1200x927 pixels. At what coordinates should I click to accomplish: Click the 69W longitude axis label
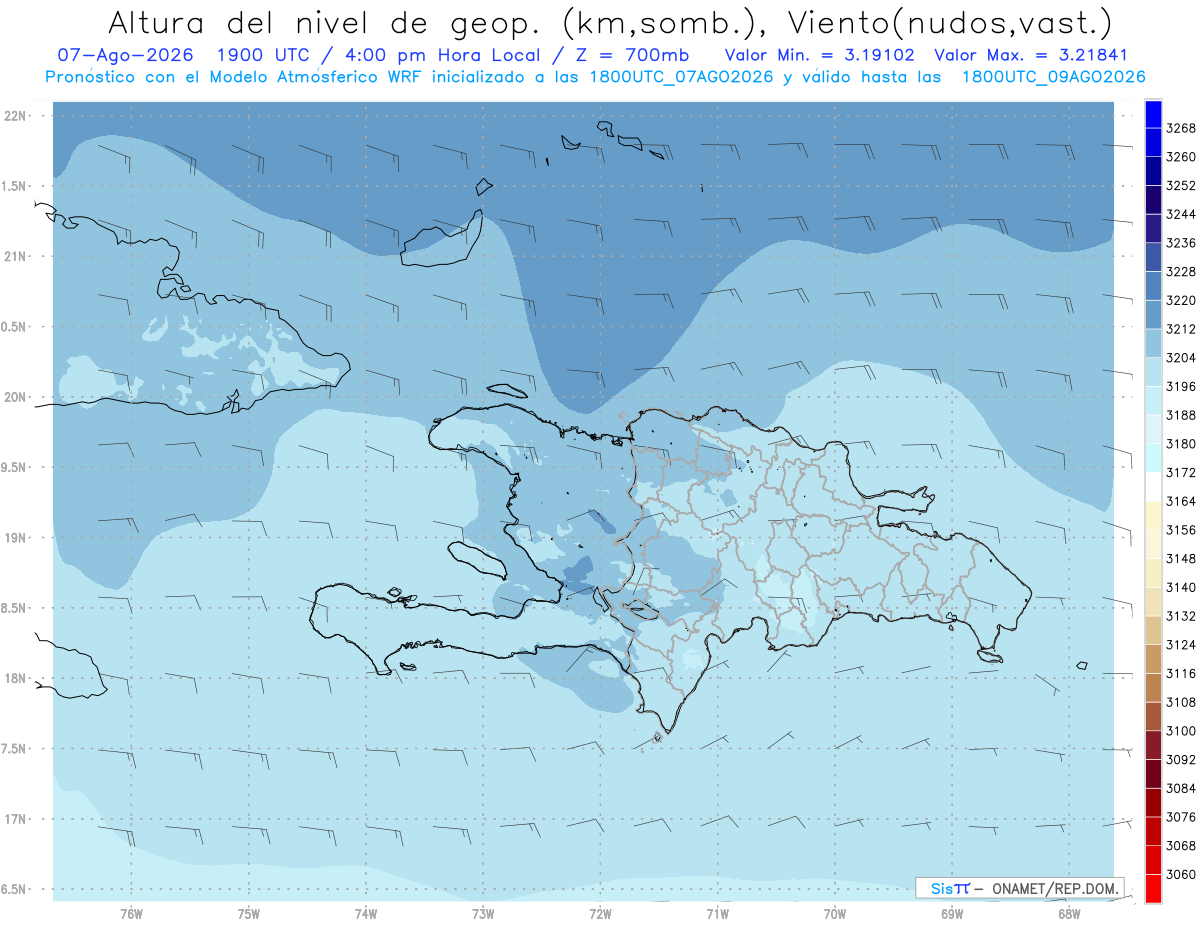click(x=952, y=915)
